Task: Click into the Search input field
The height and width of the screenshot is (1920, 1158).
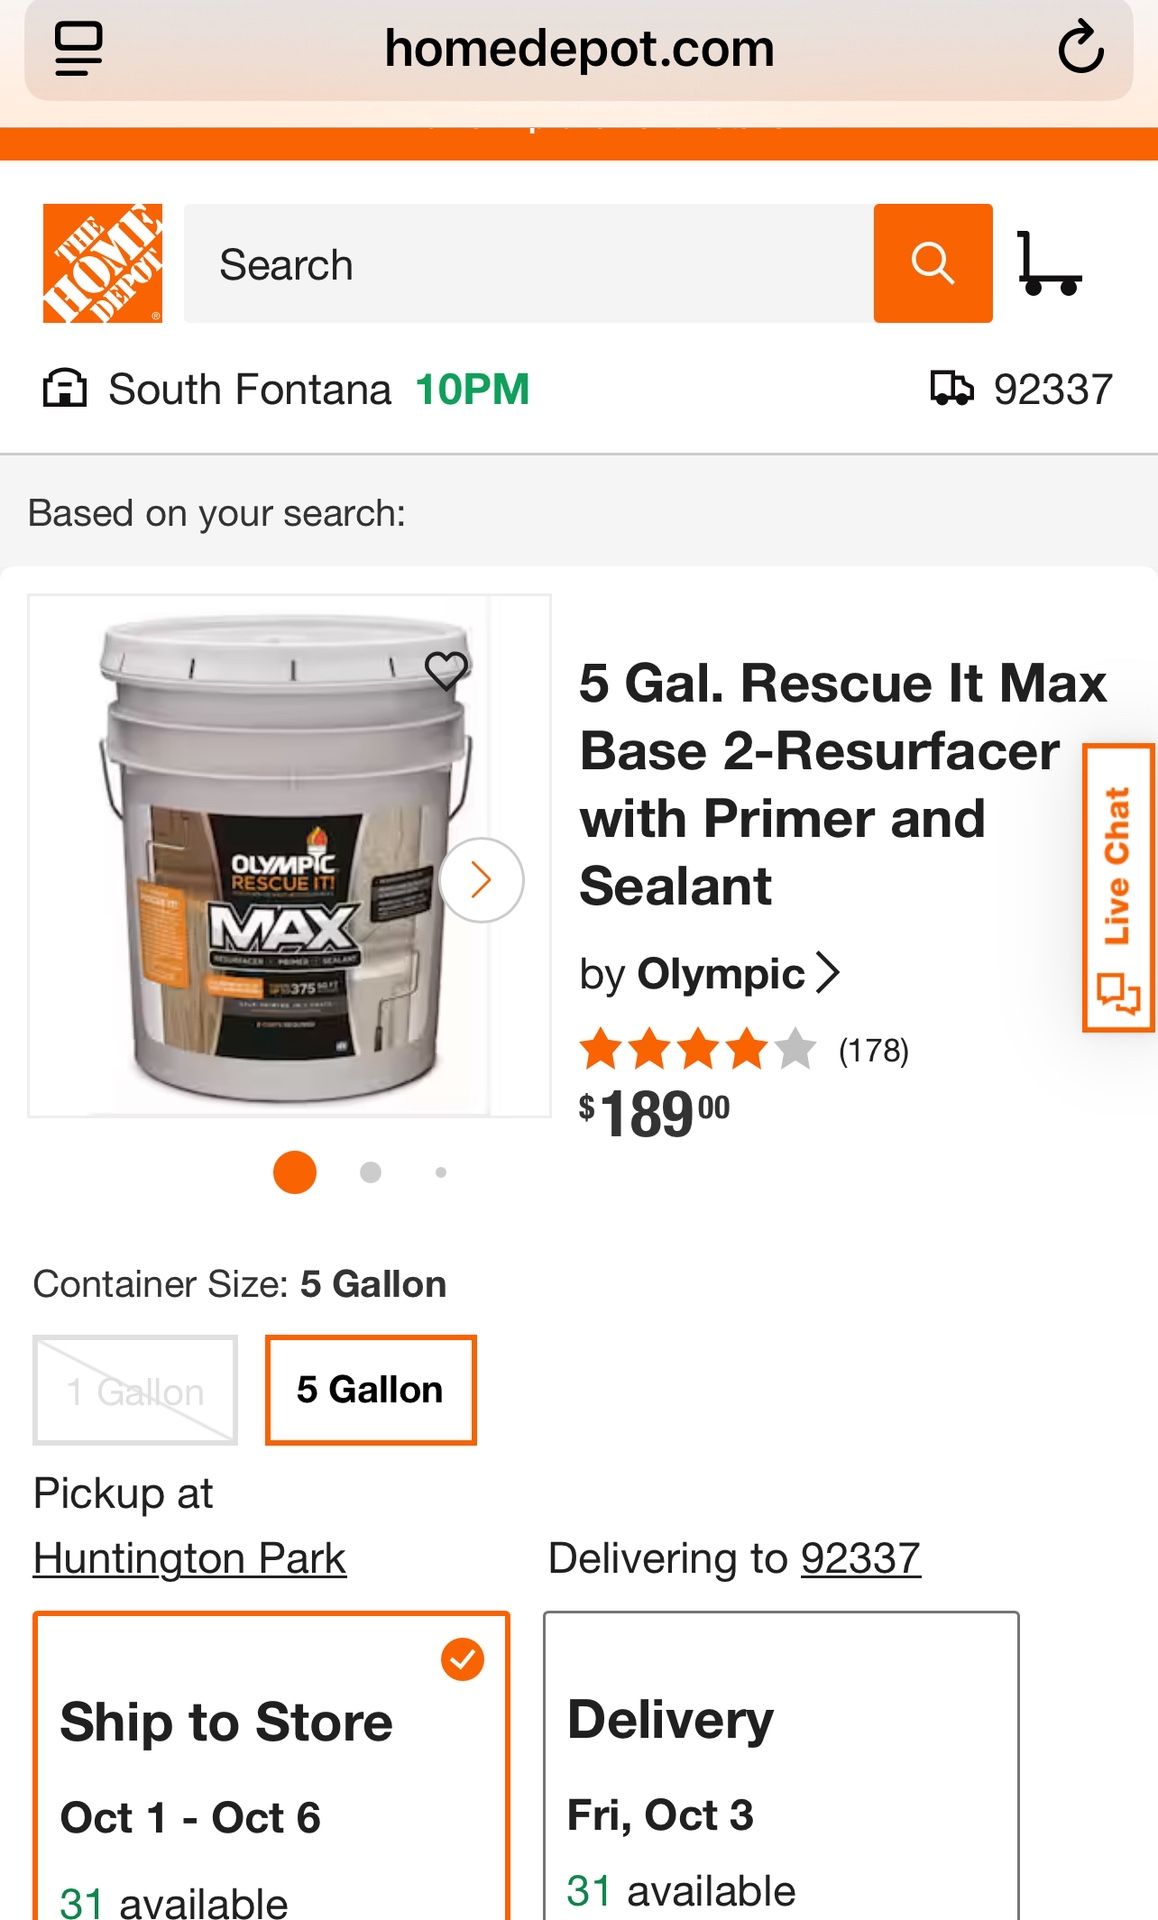Action: tap(528, 264)
